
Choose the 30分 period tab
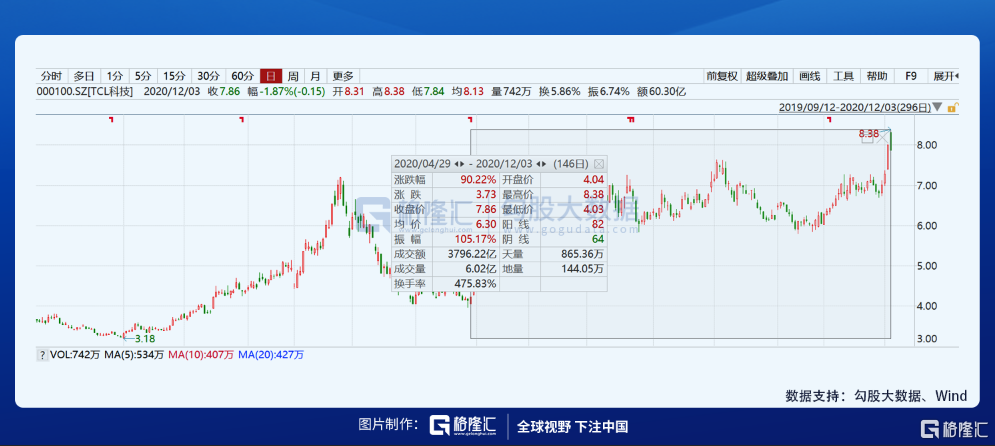coord(208,76)
